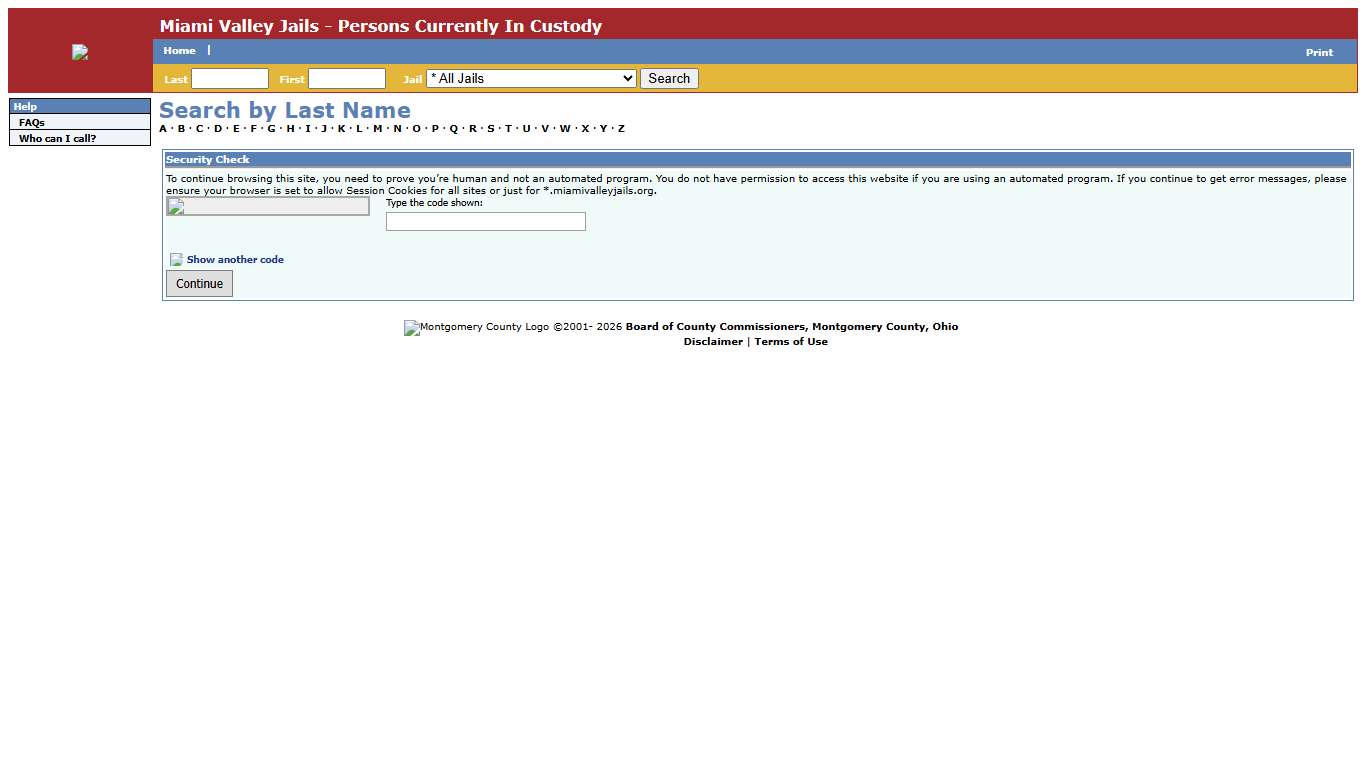Click the Print link in navigation bar

click(1318, 52)
